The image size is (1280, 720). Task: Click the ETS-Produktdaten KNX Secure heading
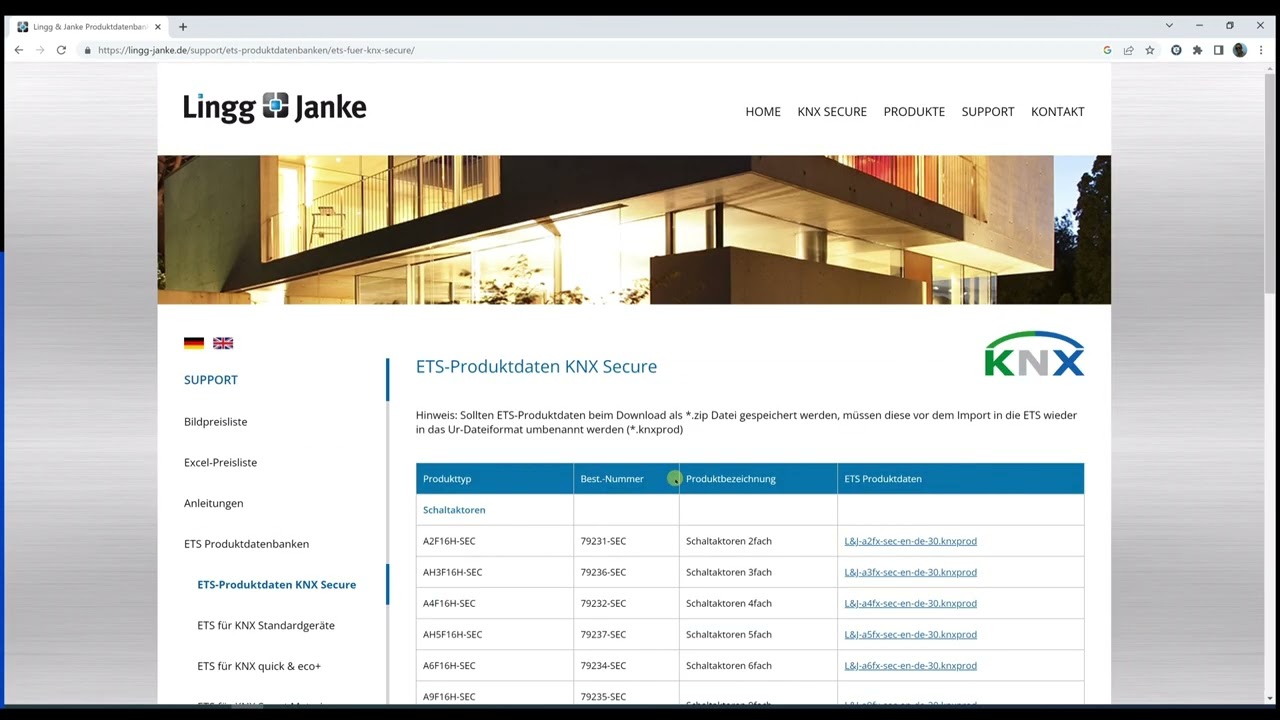coord(536,367)
